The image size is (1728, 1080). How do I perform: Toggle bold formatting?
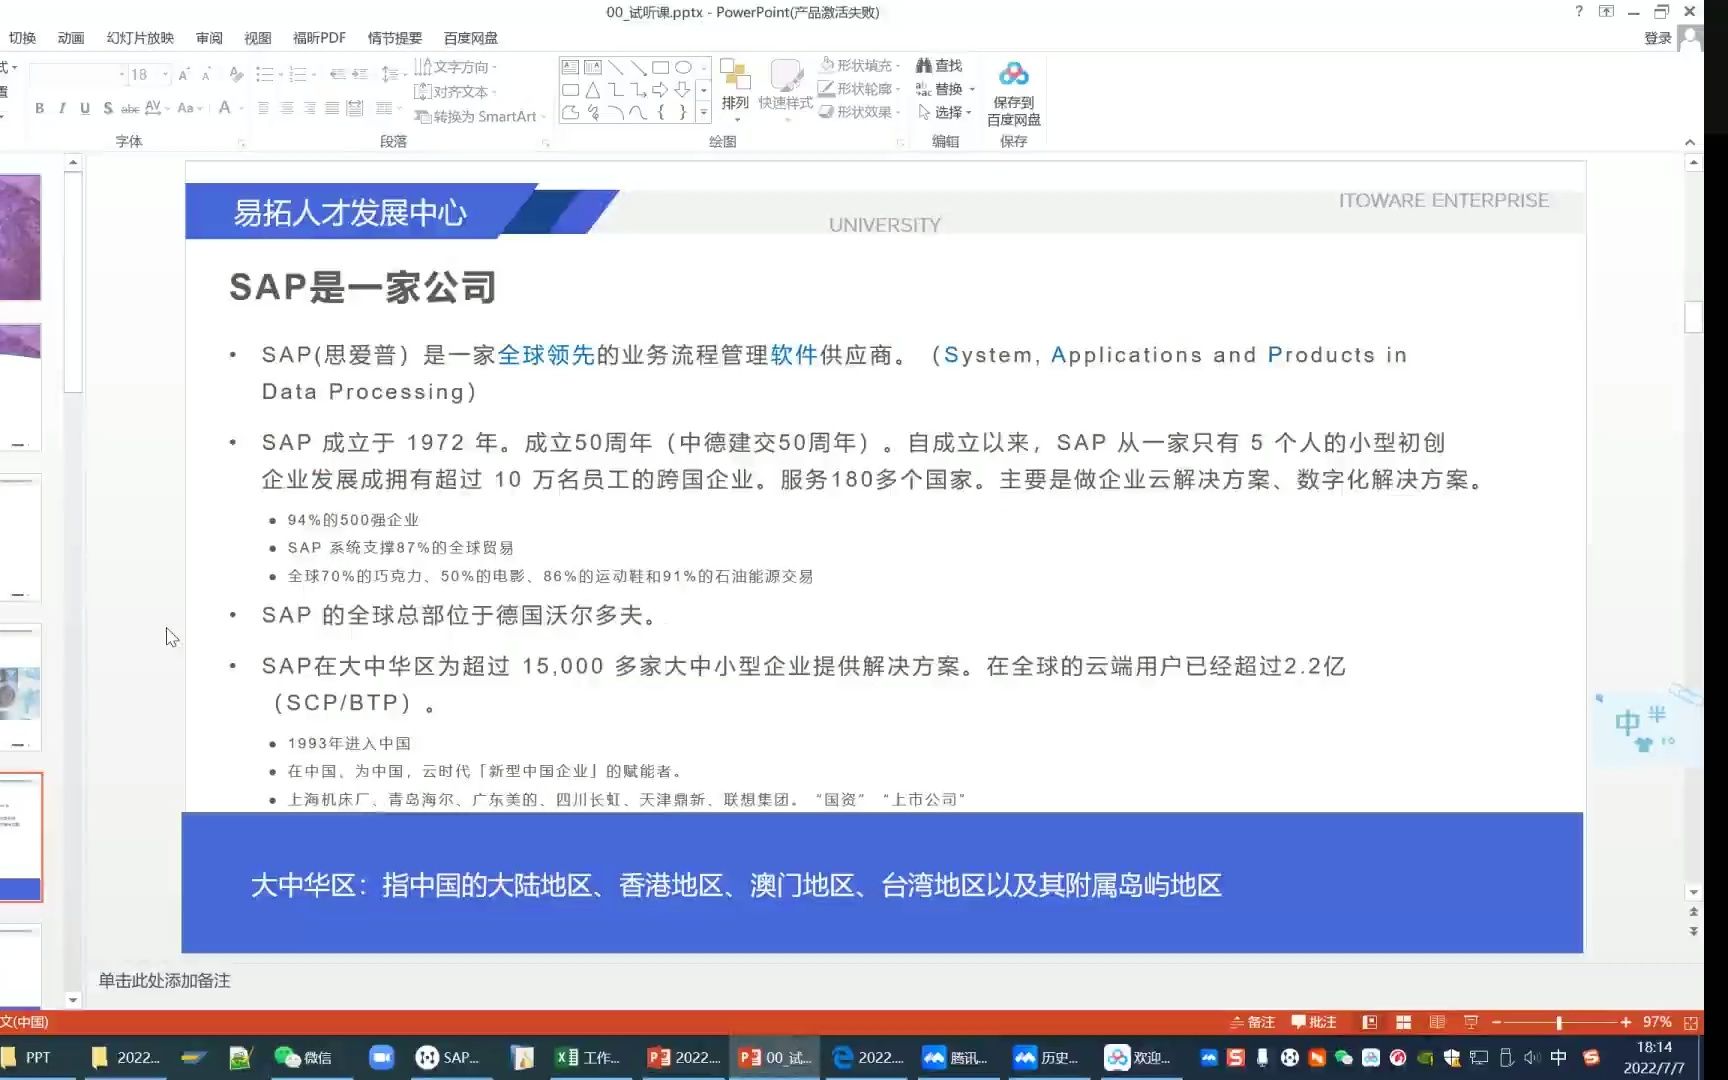coord(39,108)
